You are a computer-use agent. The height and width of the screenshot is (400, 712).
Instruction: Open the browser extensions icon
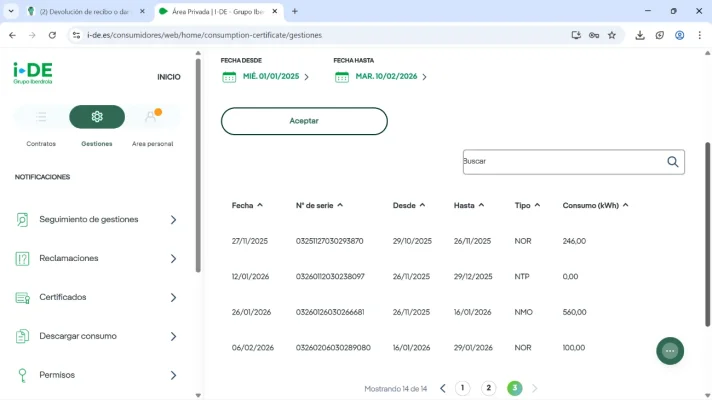point(660,35)
